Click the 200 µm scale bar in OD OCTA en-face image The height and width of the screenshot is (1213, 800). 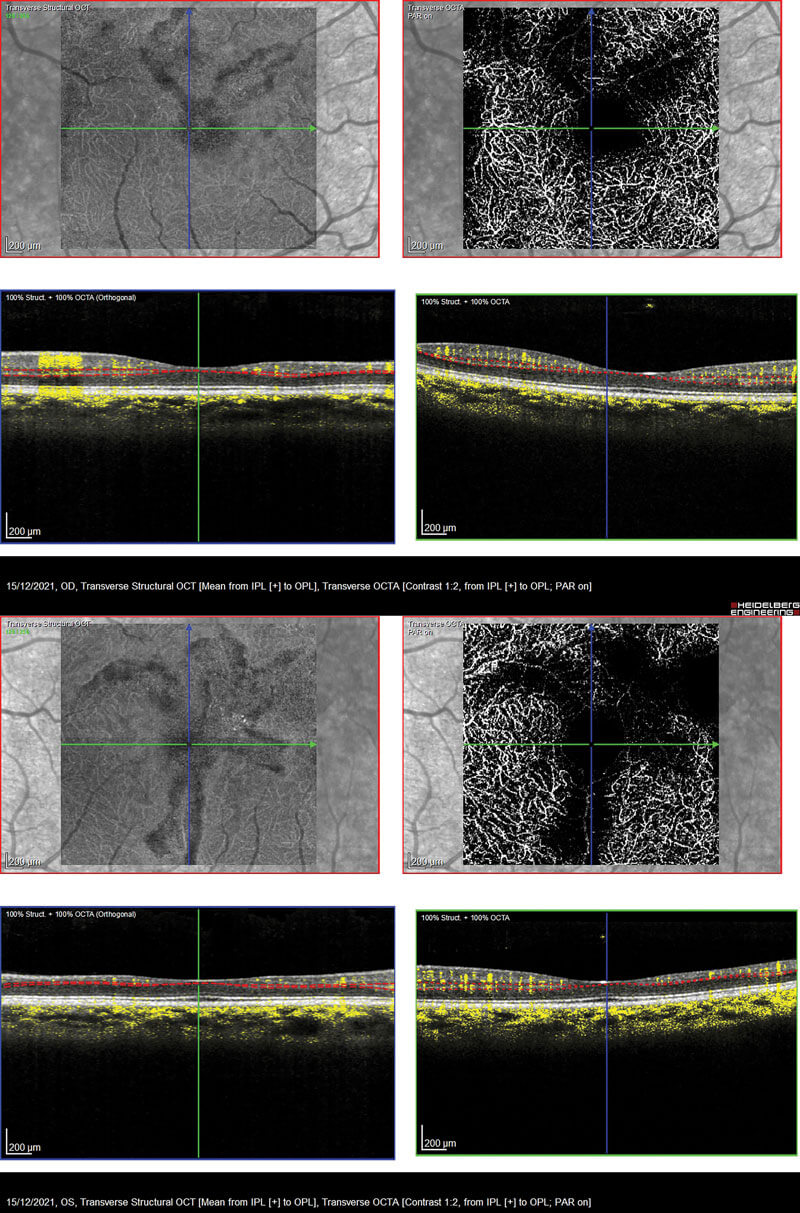click(x=428, y=243)
